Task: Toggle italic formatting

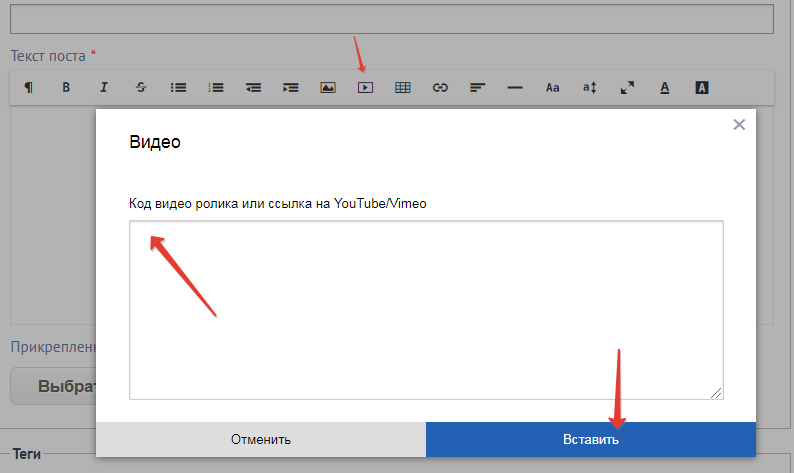Action: [103, 88]
